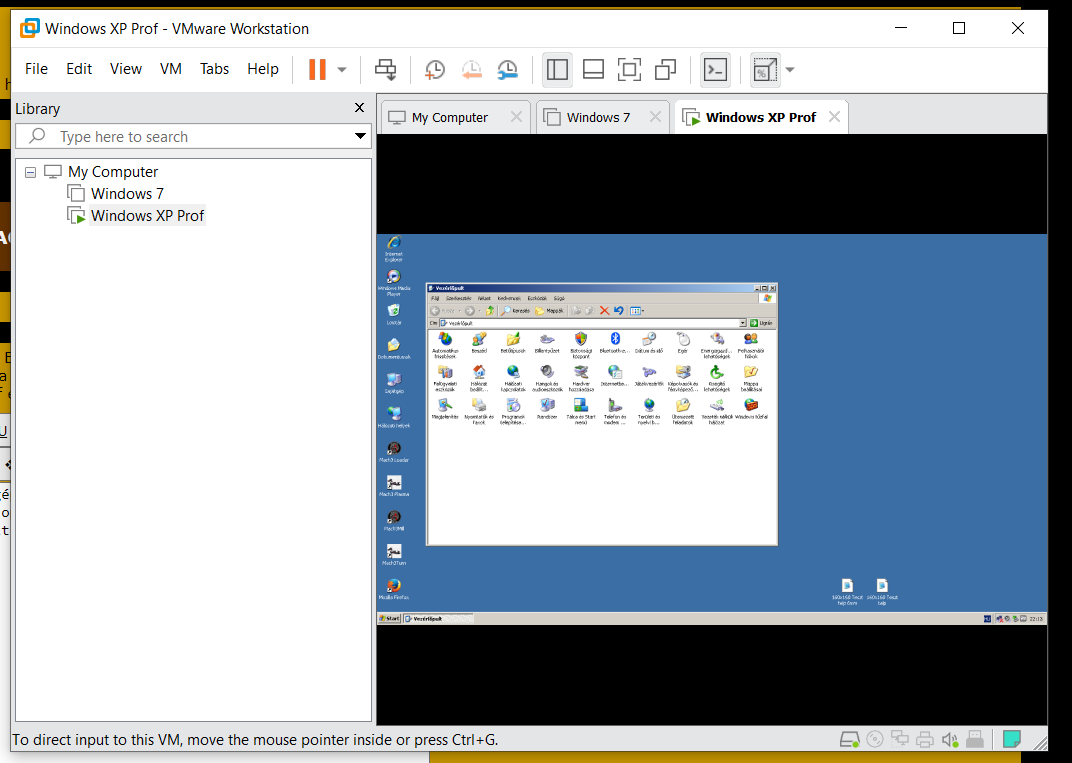1072x763 pixels.
Task: Click the XP Start button
Action: pyautogui.click(x=389, y=618)
